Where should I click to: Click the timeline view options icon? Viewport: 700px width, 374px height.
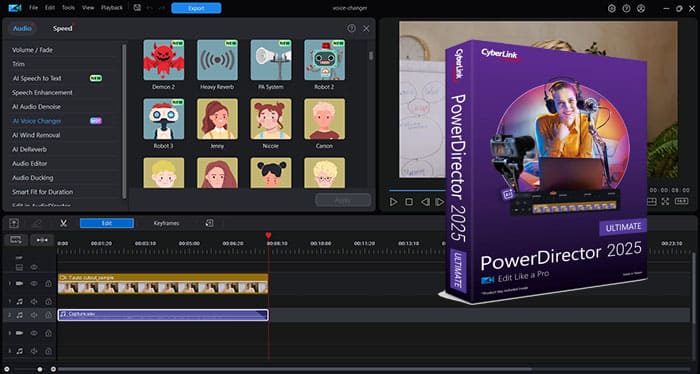[x=16, y=240]
